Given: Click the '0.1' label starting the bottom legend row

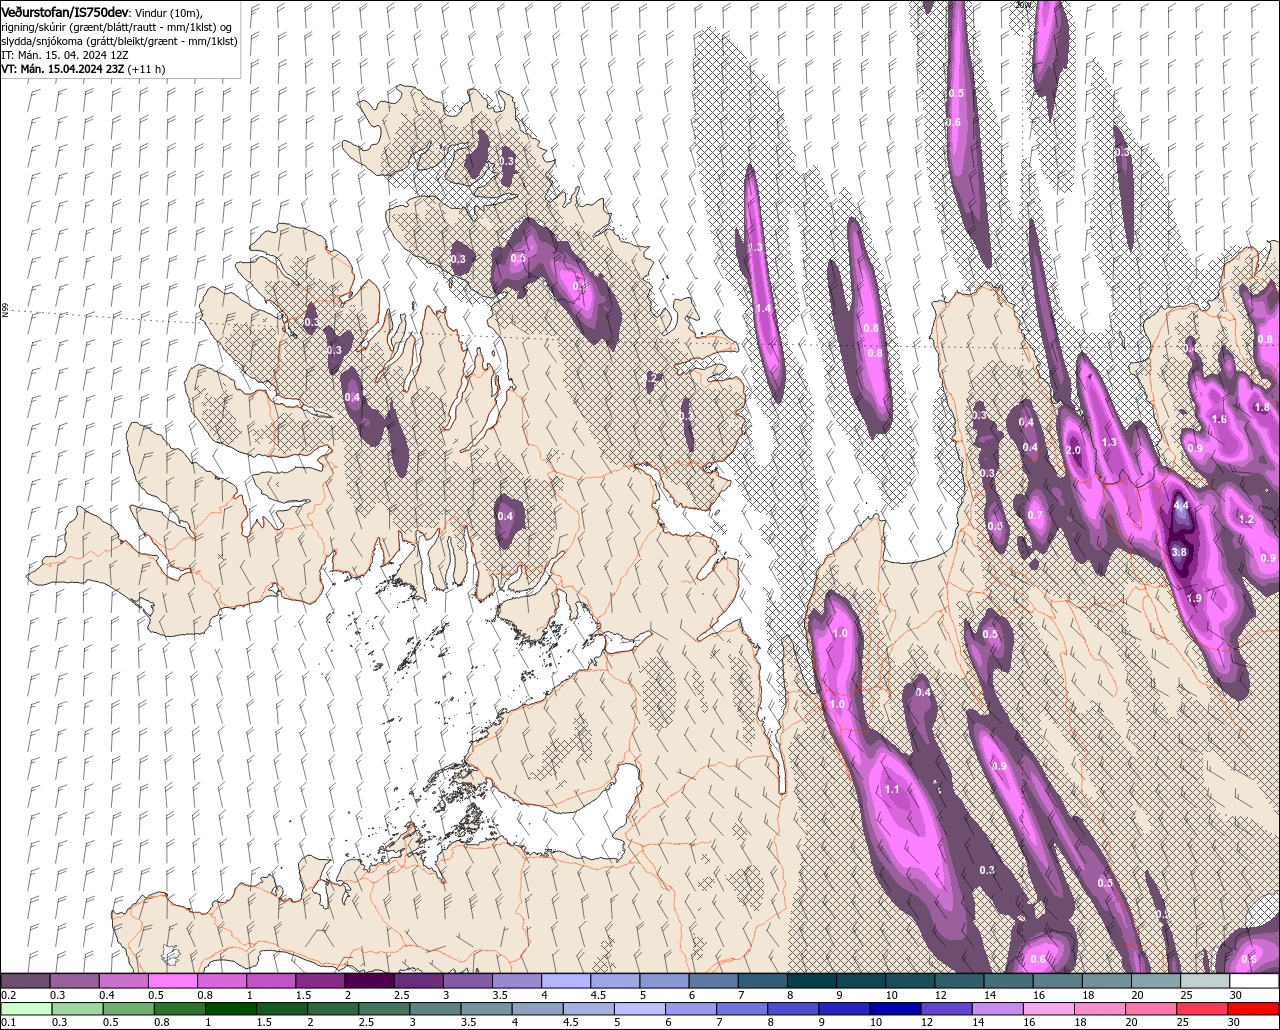Looking at the screenshot, I should [8, 1023].
